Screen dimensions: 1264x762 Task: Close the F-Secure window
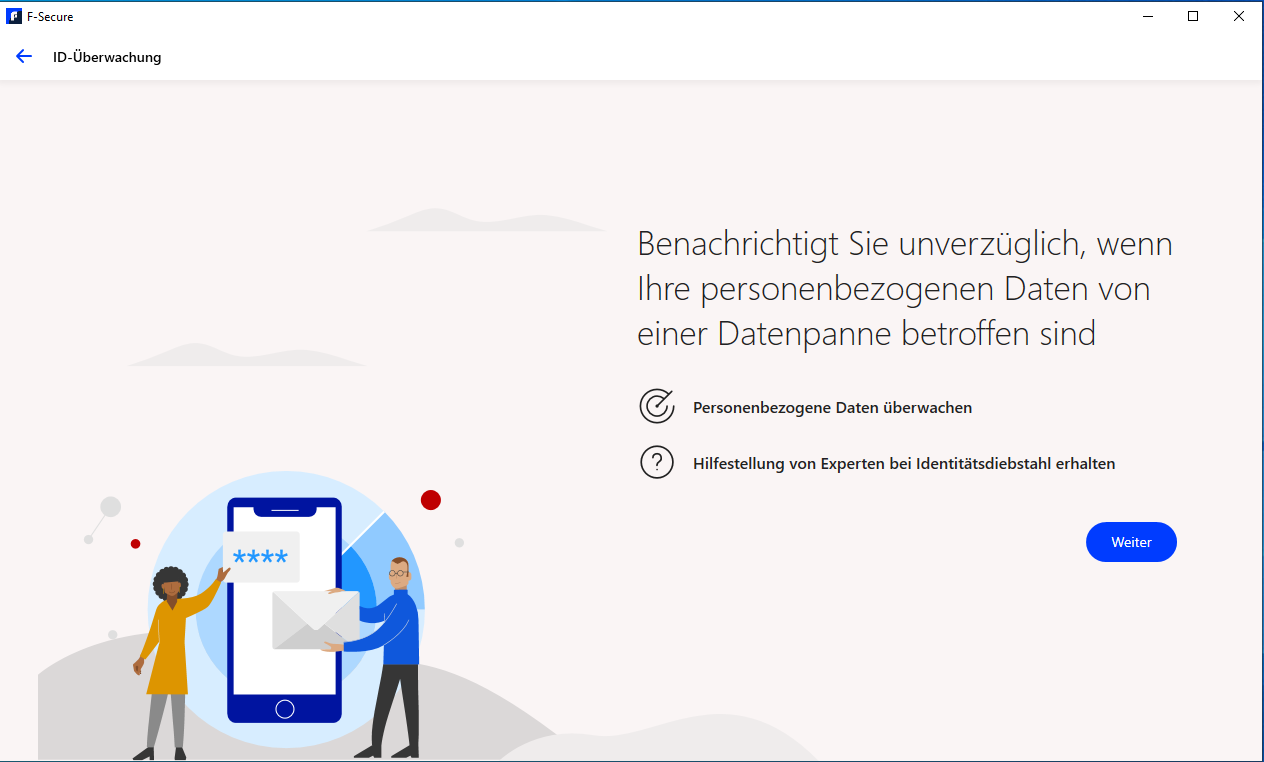[1239, 16]
